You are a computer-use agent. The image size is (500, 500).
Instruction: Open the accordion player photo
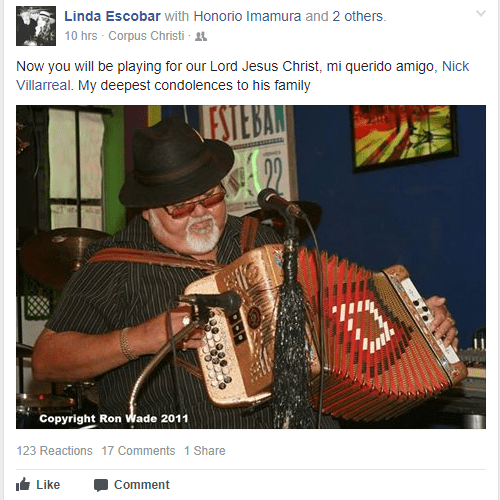(251, 267)
